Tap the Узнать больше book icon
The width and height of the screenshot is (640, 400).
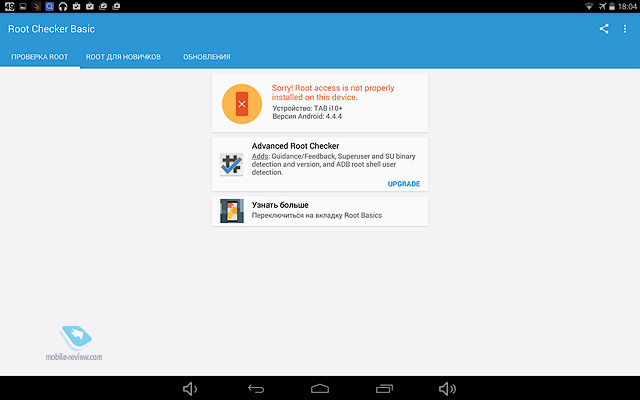(x=231, y=210)
